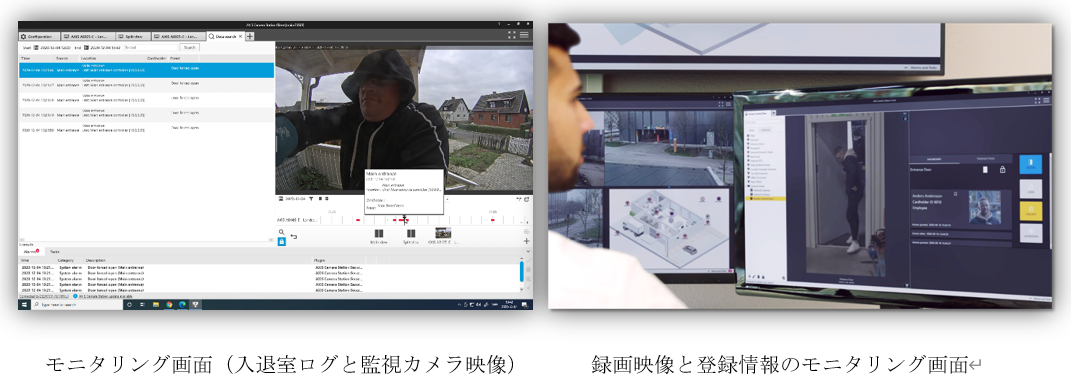Open the Split view layout icon
The height and width of the screenshot is (382, 1071).
click(x=411, y=234)
